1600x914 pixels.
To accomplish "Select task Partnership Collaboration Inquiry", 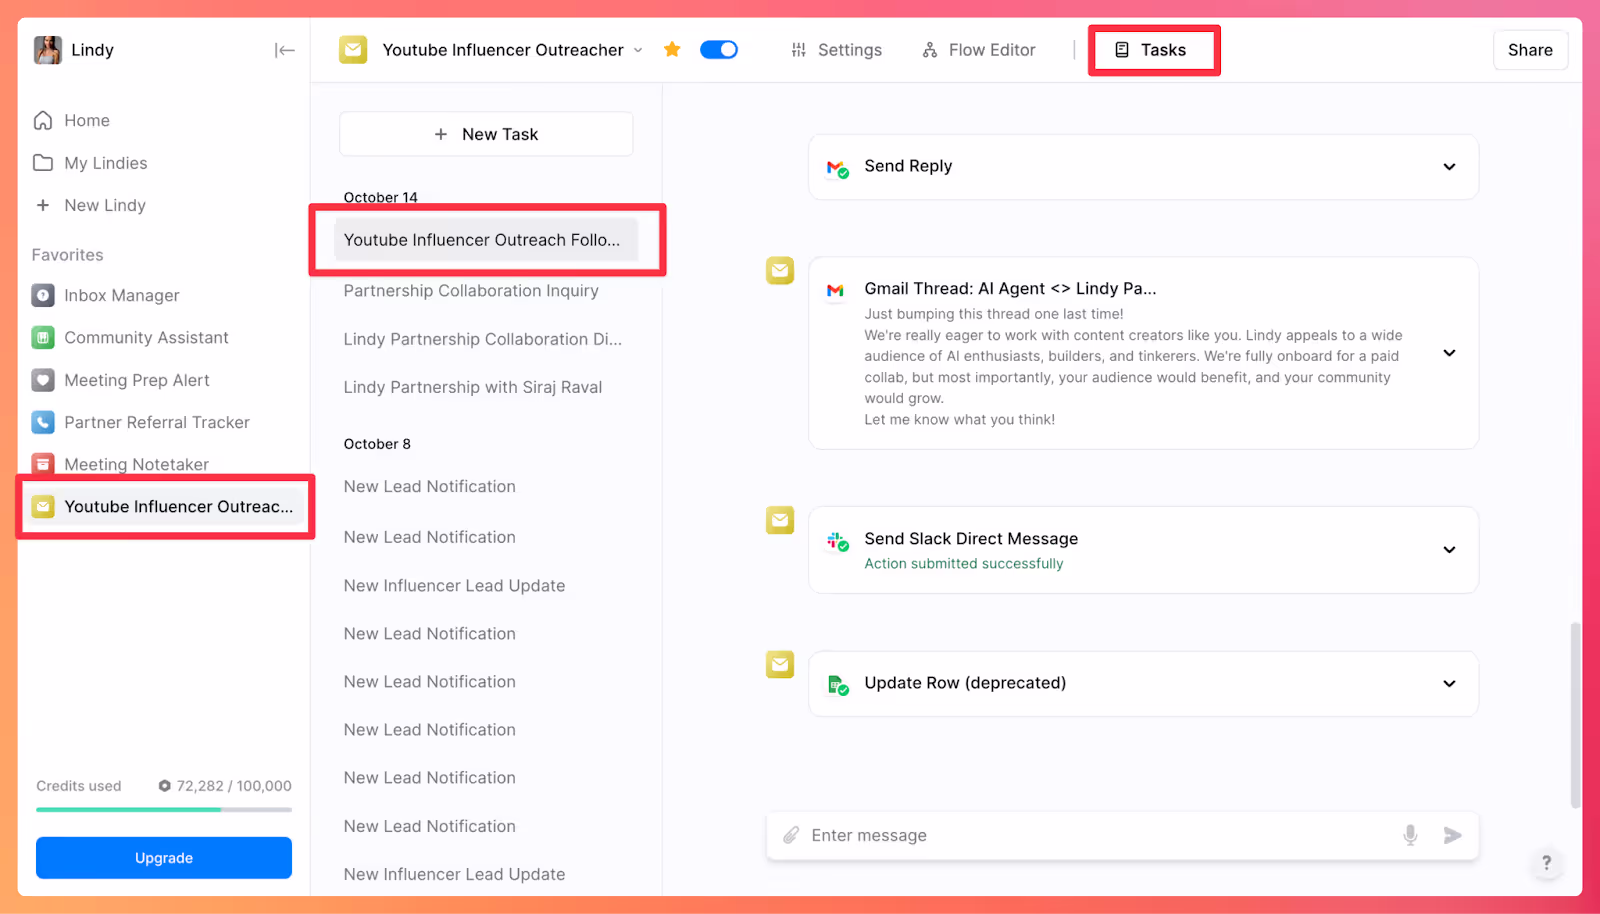I will [x=471, y=291].
